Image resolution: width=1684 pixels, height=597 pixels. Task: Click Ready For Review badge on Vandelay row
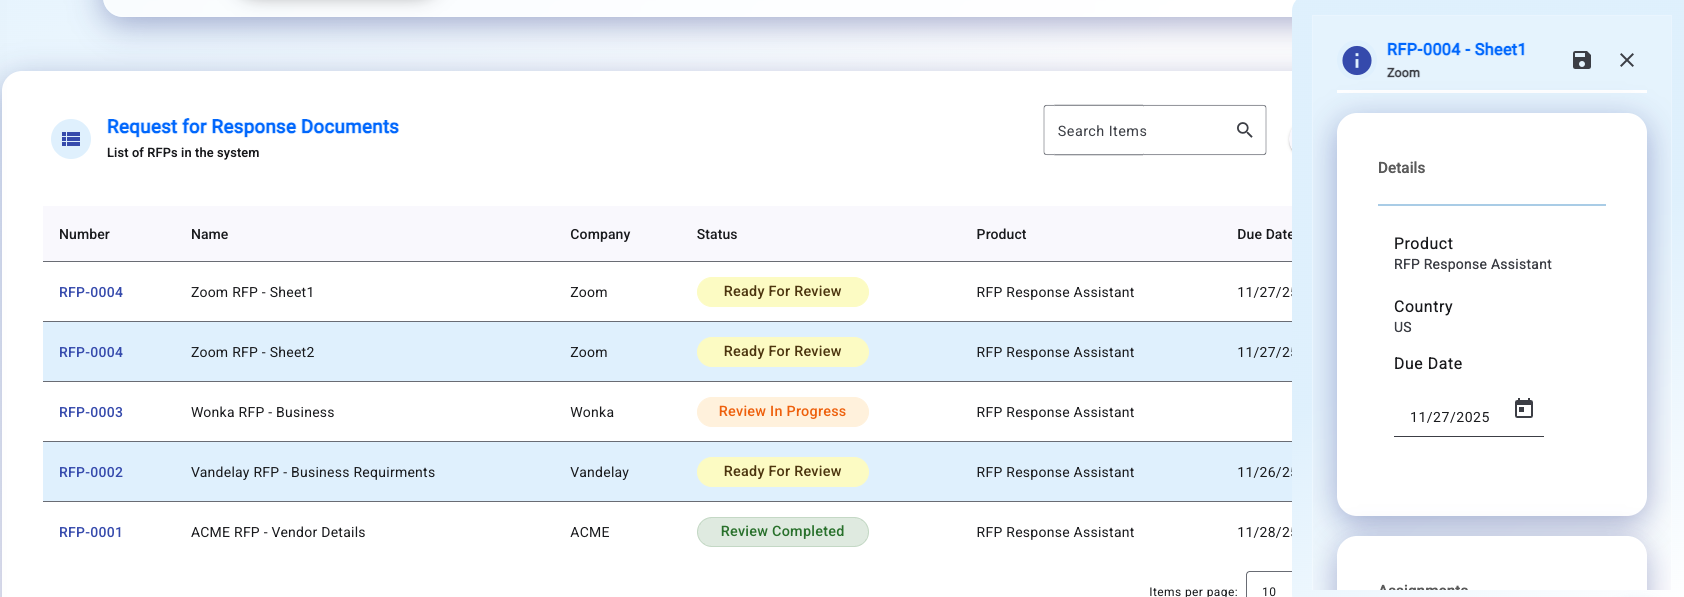tap(783, 472)
